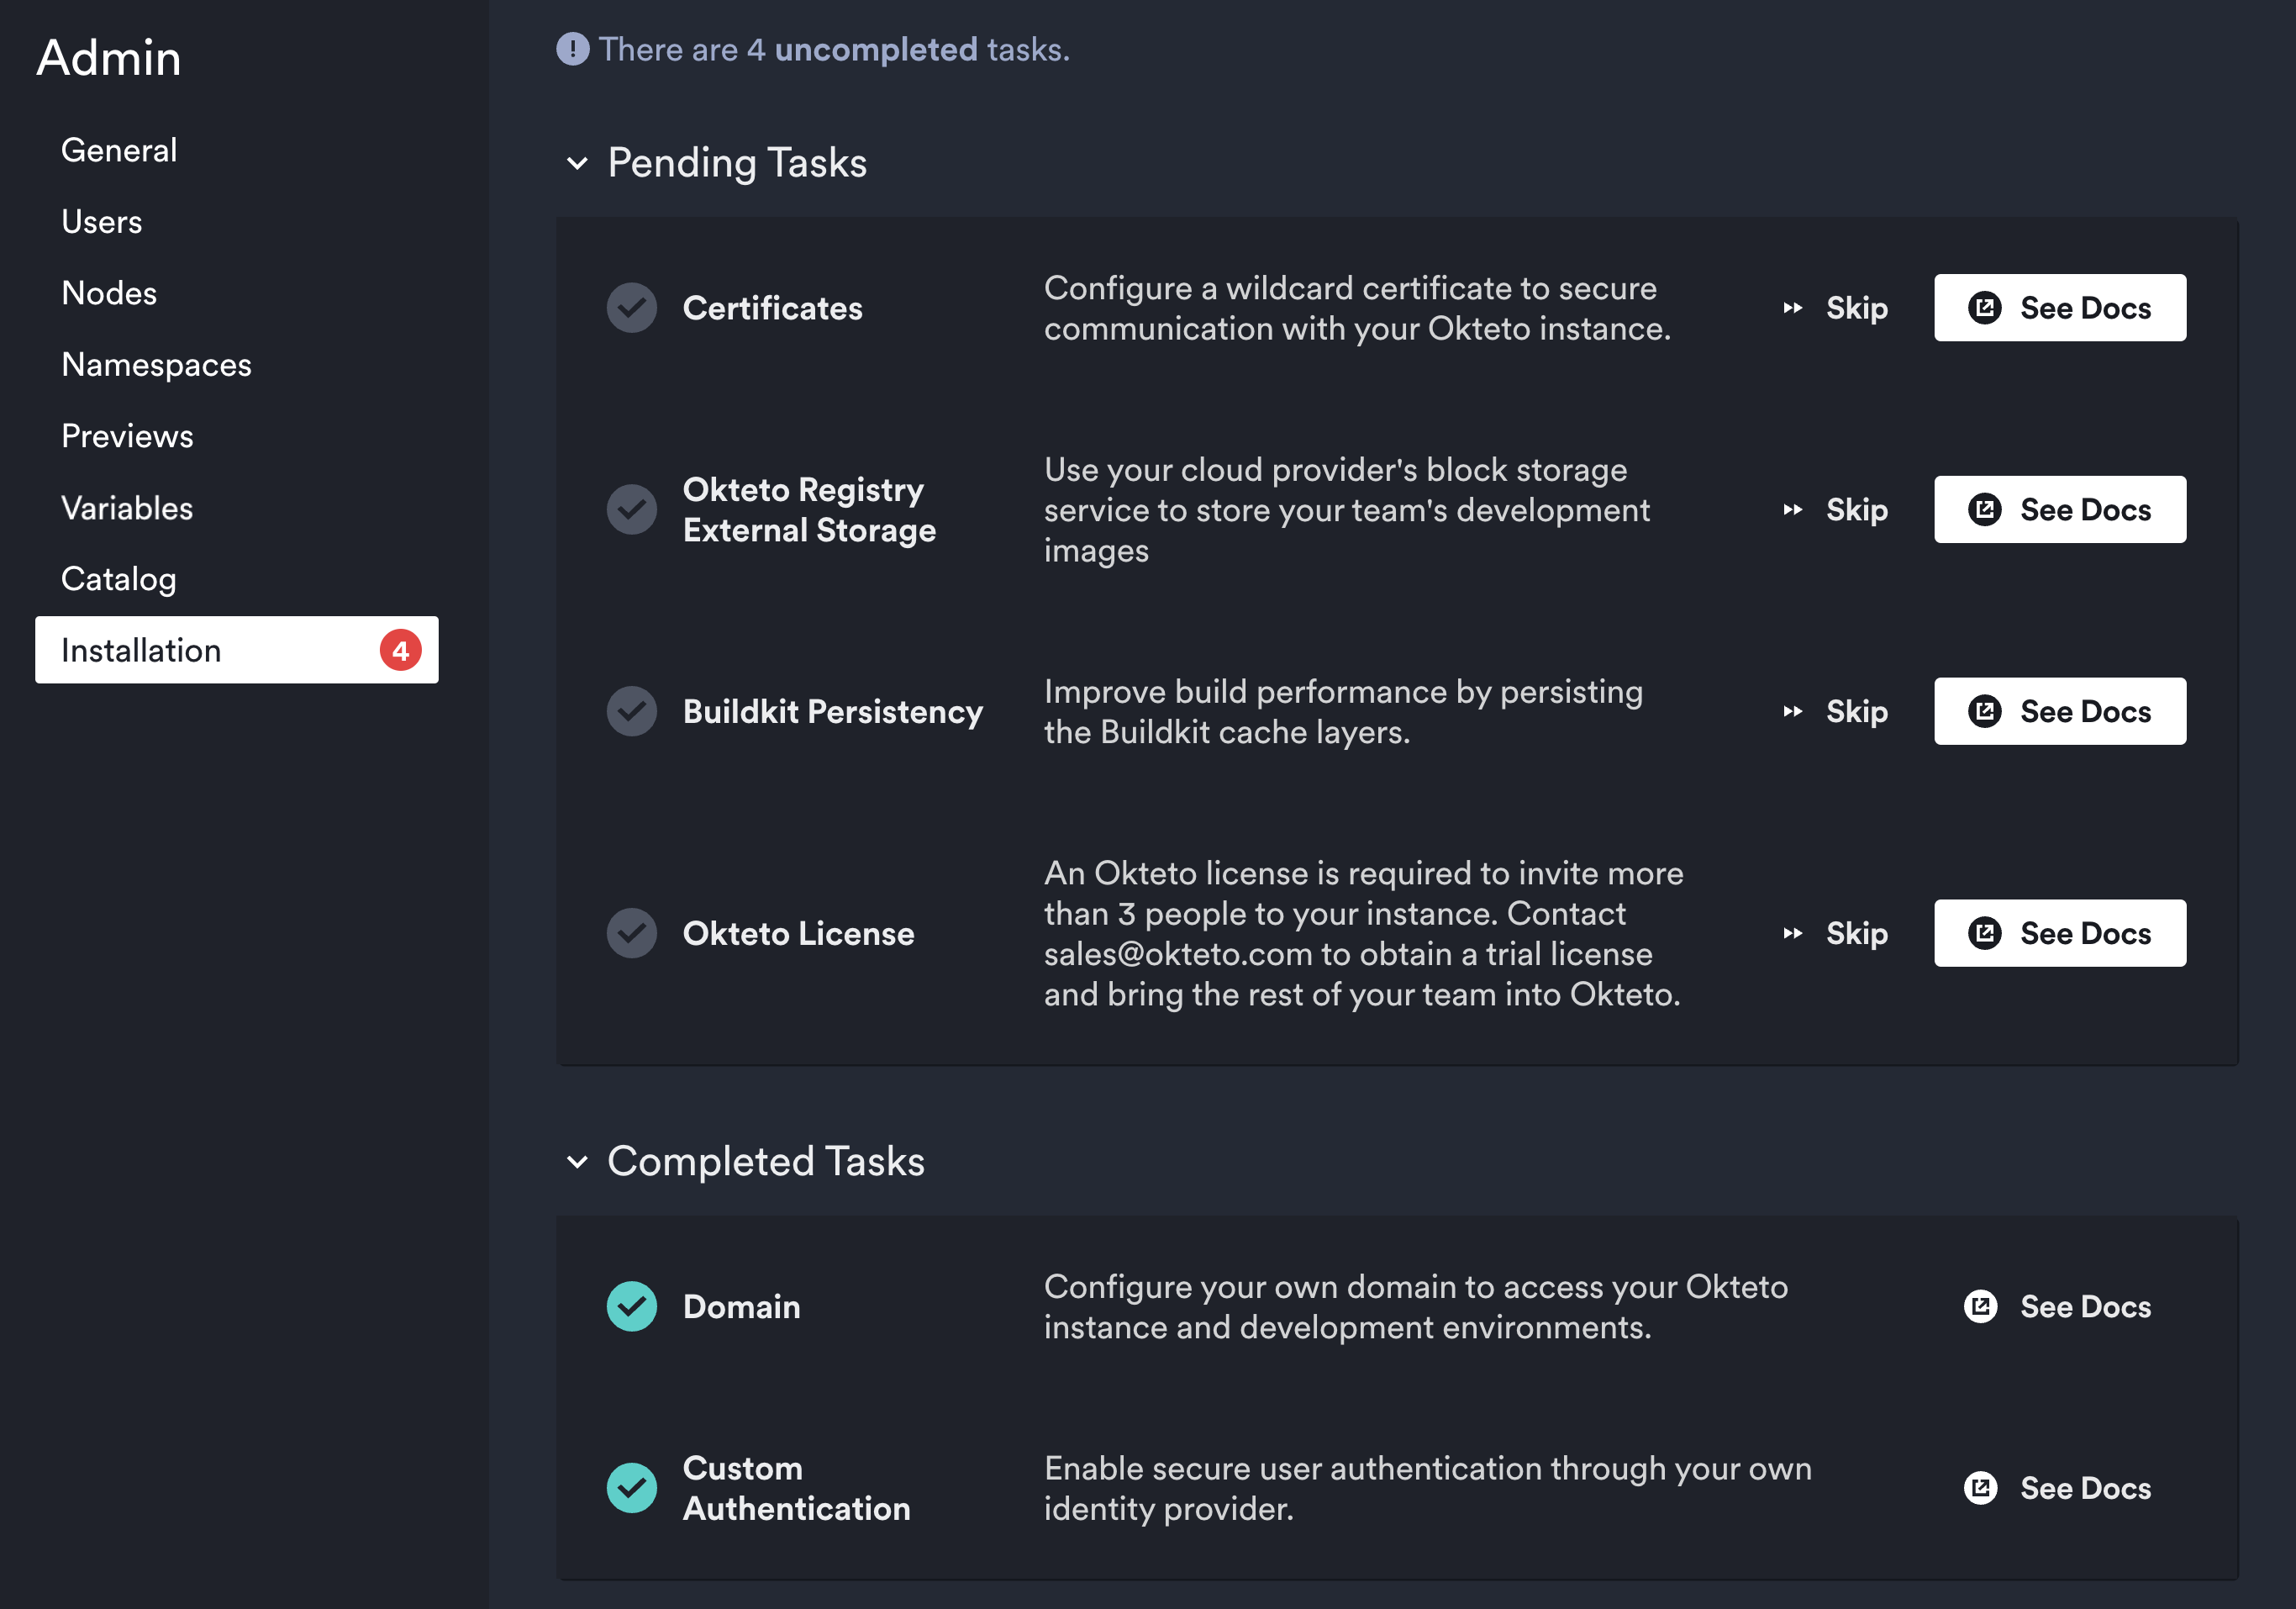Click the identity provider description text
Screen dimensions: 2296x1609
point(1428,1488)
